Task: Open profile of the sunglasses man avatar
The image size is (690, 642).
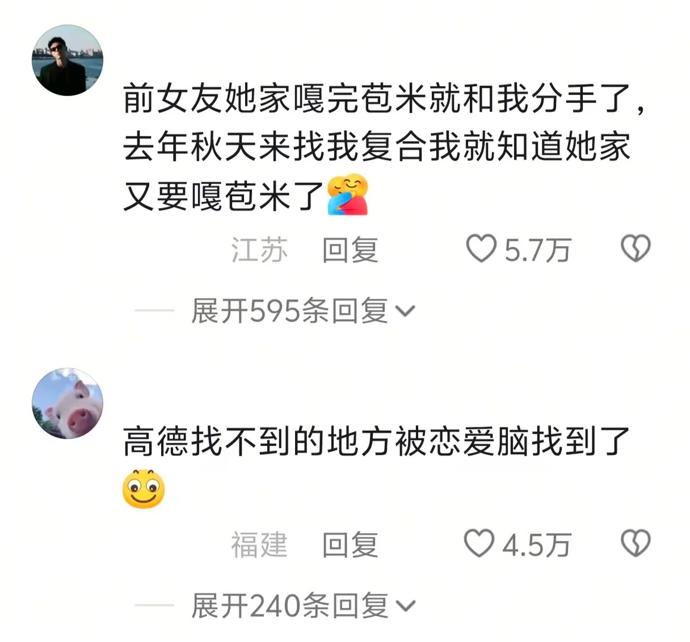Action: [67, 60]
